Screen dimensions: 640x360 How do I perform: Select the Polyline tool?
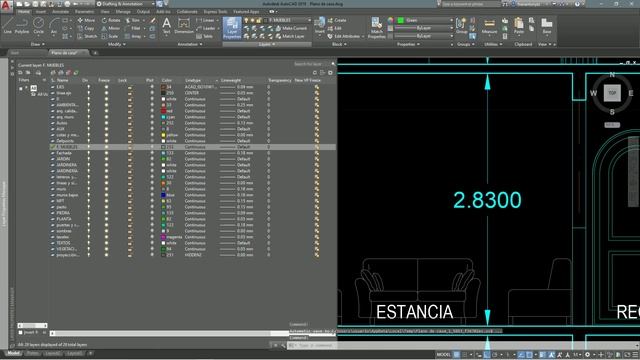(x=22, y=26)
